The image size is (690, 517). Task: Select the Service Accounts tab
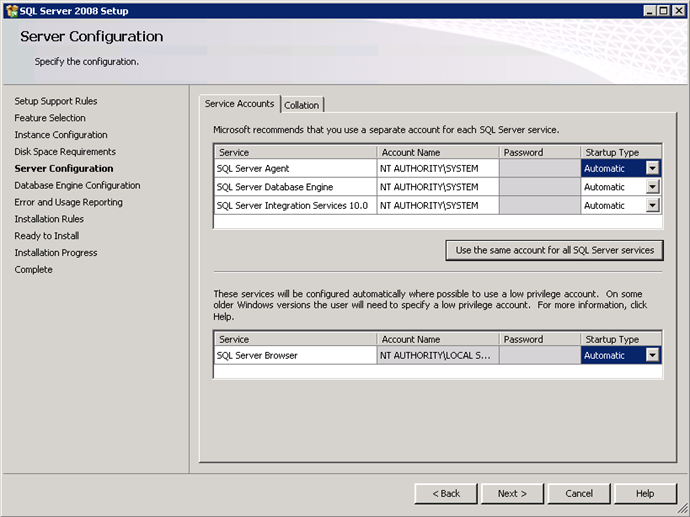point(239,104)
